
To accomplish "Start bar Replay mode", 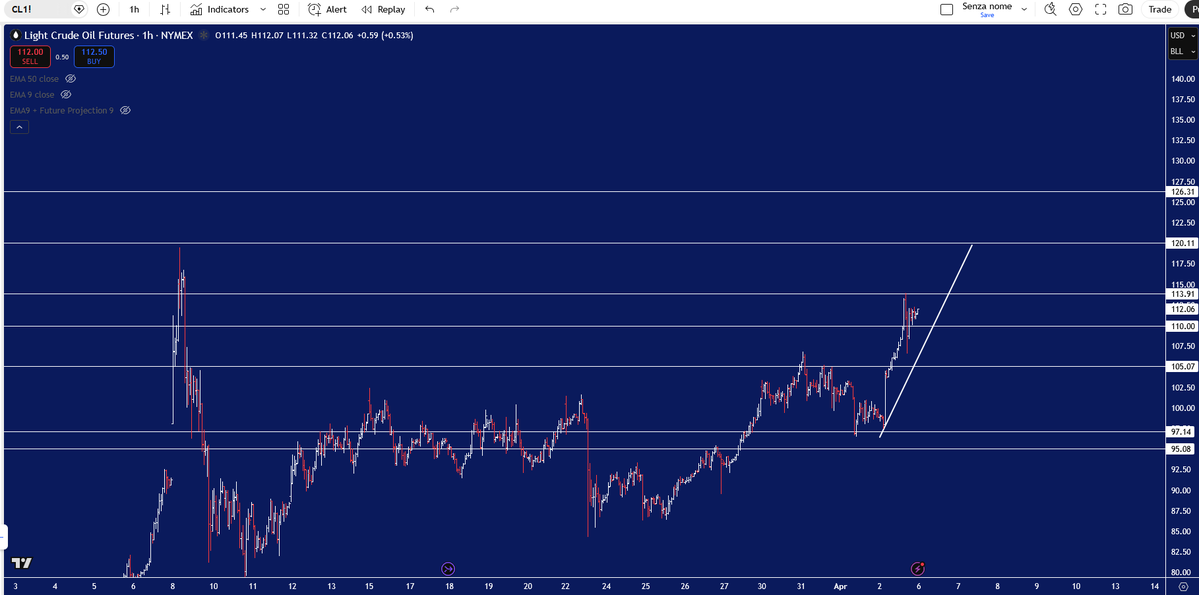I will point(383,9).
